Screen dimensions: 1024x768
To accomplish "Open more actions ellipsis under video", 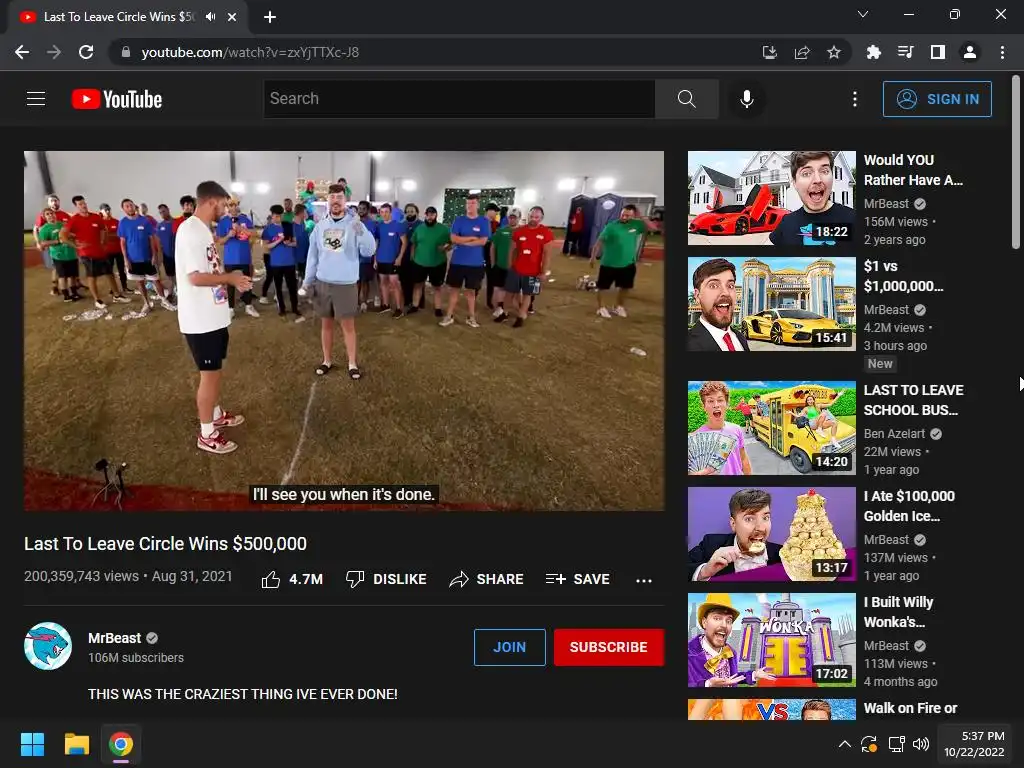I will (643, 580).
